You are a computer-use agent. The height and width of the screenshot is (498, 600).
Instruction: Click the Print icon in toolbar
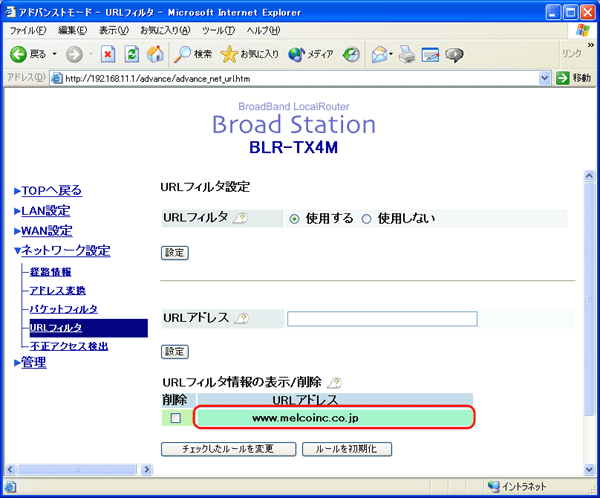407,54
